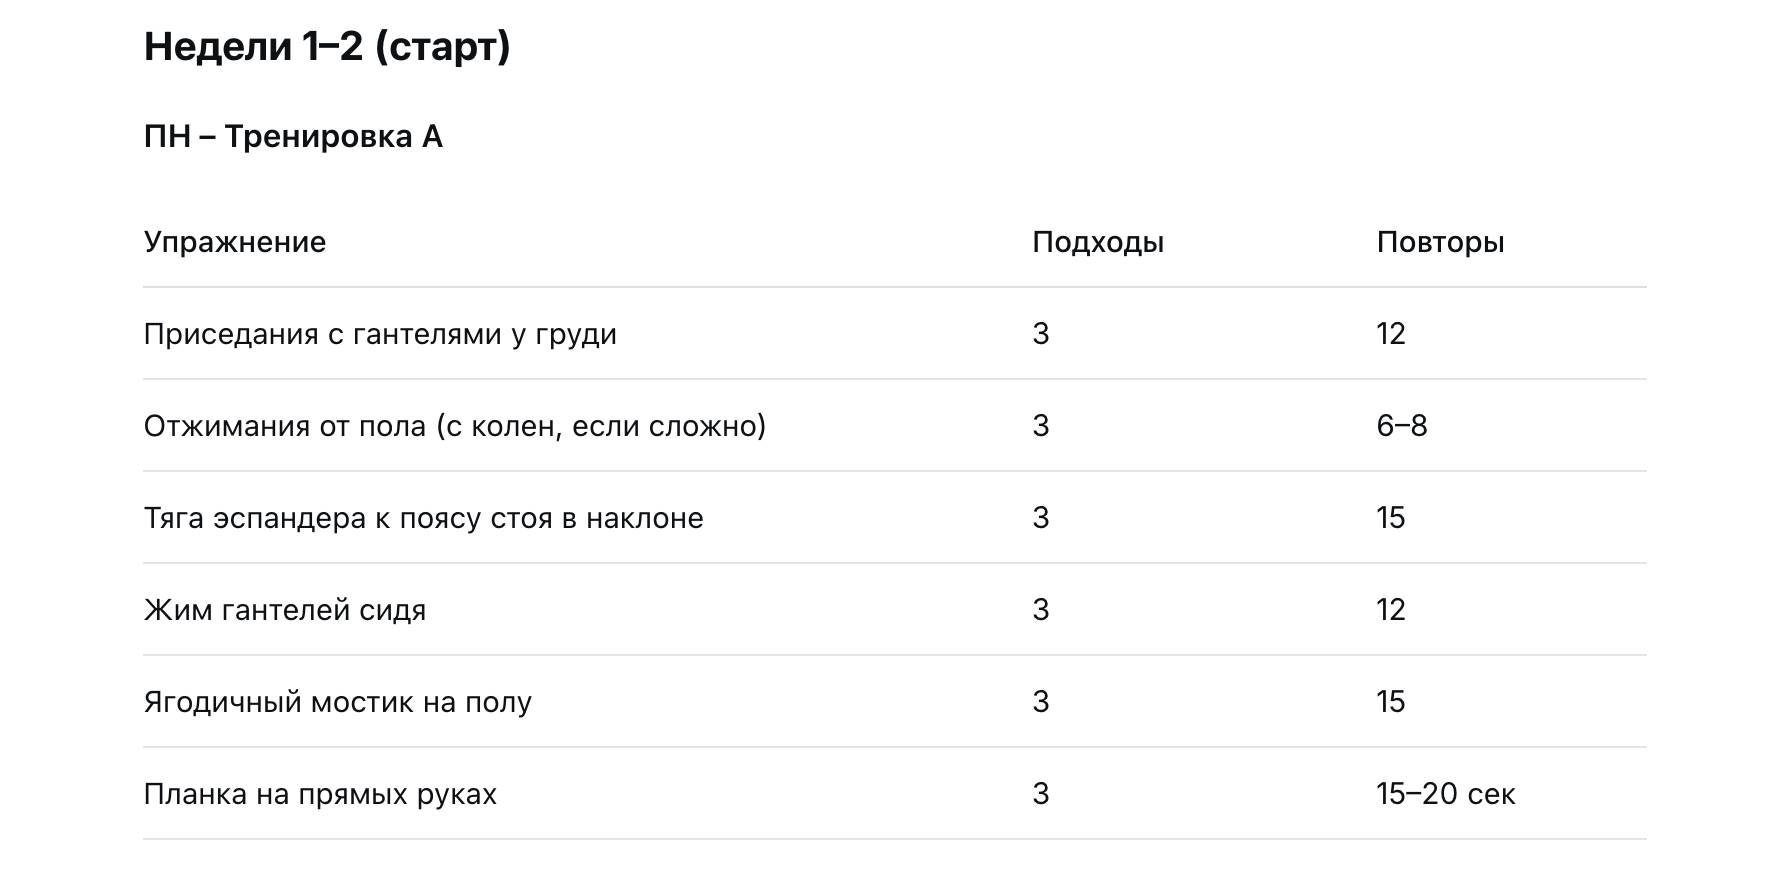Select the "Повторы" column header
This screenshot has width=1768, height=884.
[1440, 242]
